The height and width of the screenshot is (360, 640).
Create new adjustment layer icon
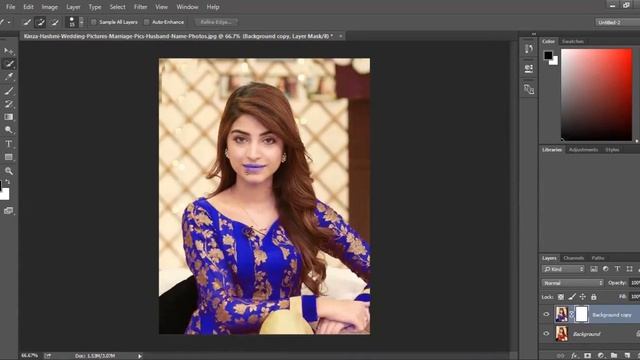pos(601,356)
